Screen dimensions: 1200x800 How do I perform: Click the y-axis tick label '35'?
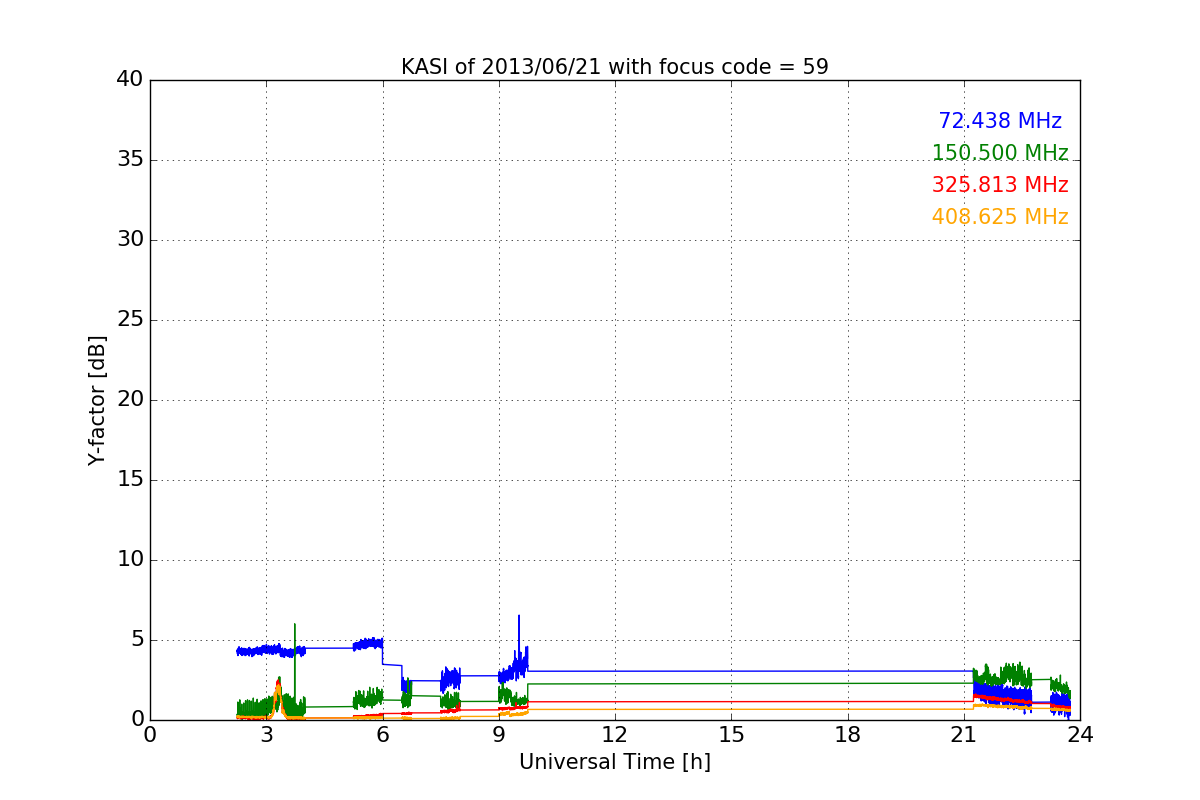pyautogui.click(x=130, y=160)
